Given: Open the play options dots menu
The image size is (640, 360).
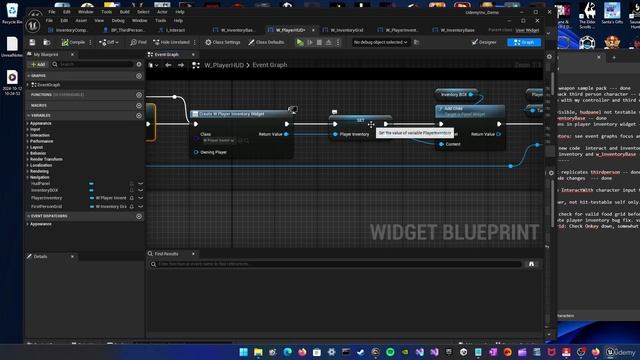Looking at the screenshot, I should click(x=338, y=42).
